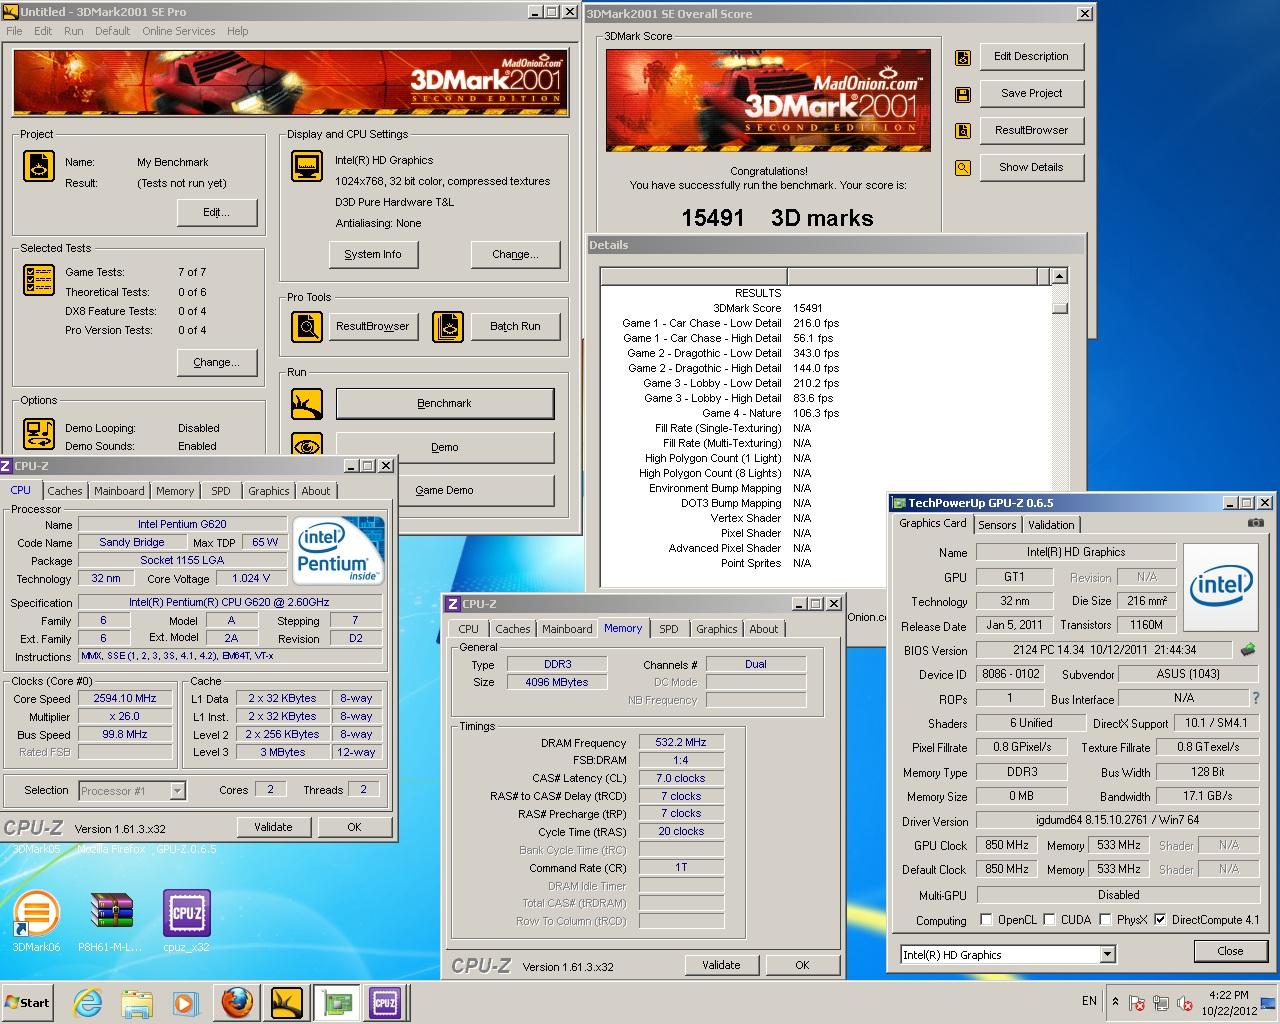The width and height of the screenshot is (1280, 1024).
Task: Click the GPU-Z BIOS save chip icon
Action: click(x=1248, y=650)
